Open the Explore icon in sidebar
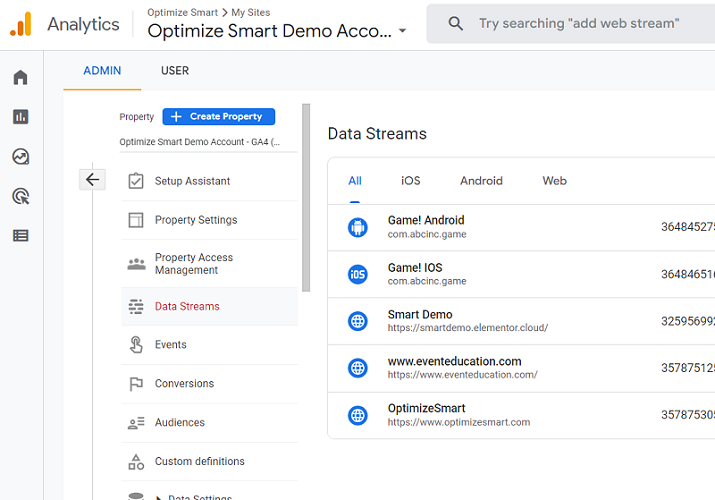This screenshot has width=715, height=500. point(20,157)
